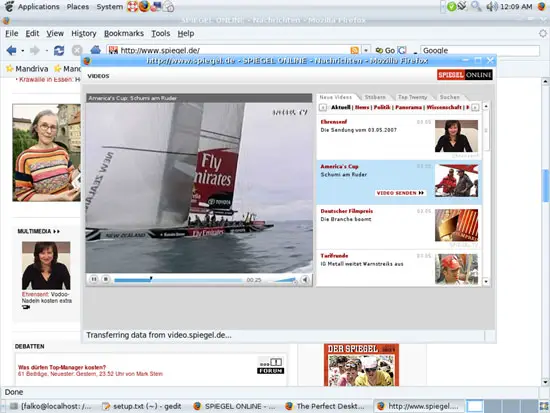Click the VIDEO SENDEN button
Viewport: 550px width, 413px height.
pos(400,193)
